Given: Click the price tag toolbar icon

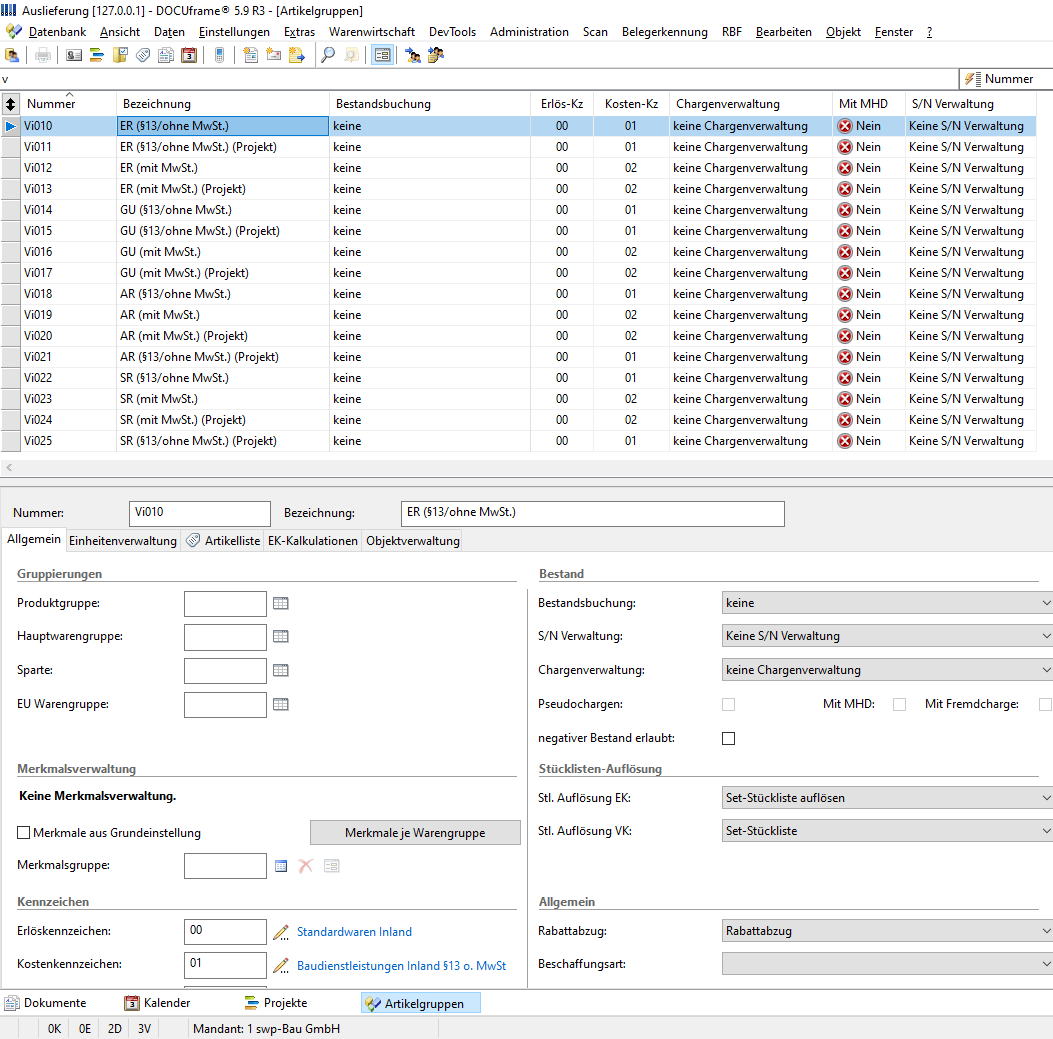Looking at the screenshot, I should click(x=143, y=55).
